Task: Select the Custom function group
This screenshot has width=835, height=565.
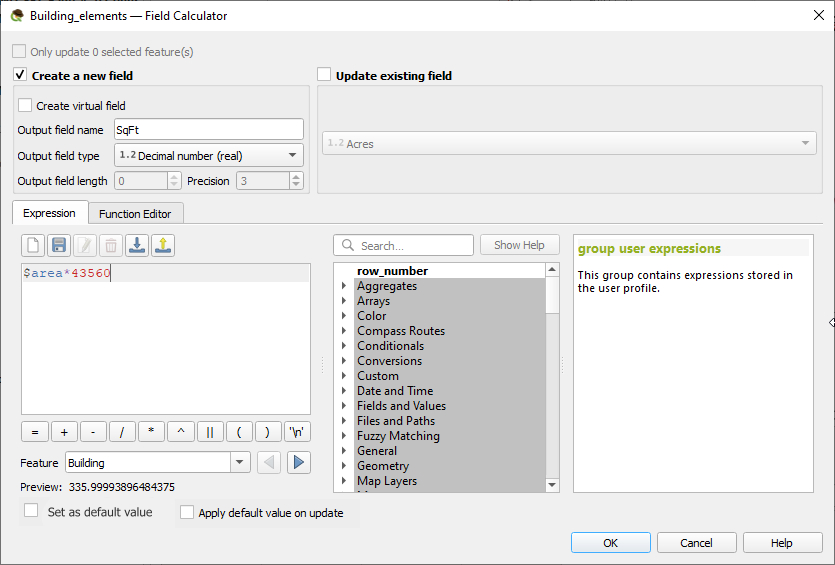Action: click(x=378, y=375)
